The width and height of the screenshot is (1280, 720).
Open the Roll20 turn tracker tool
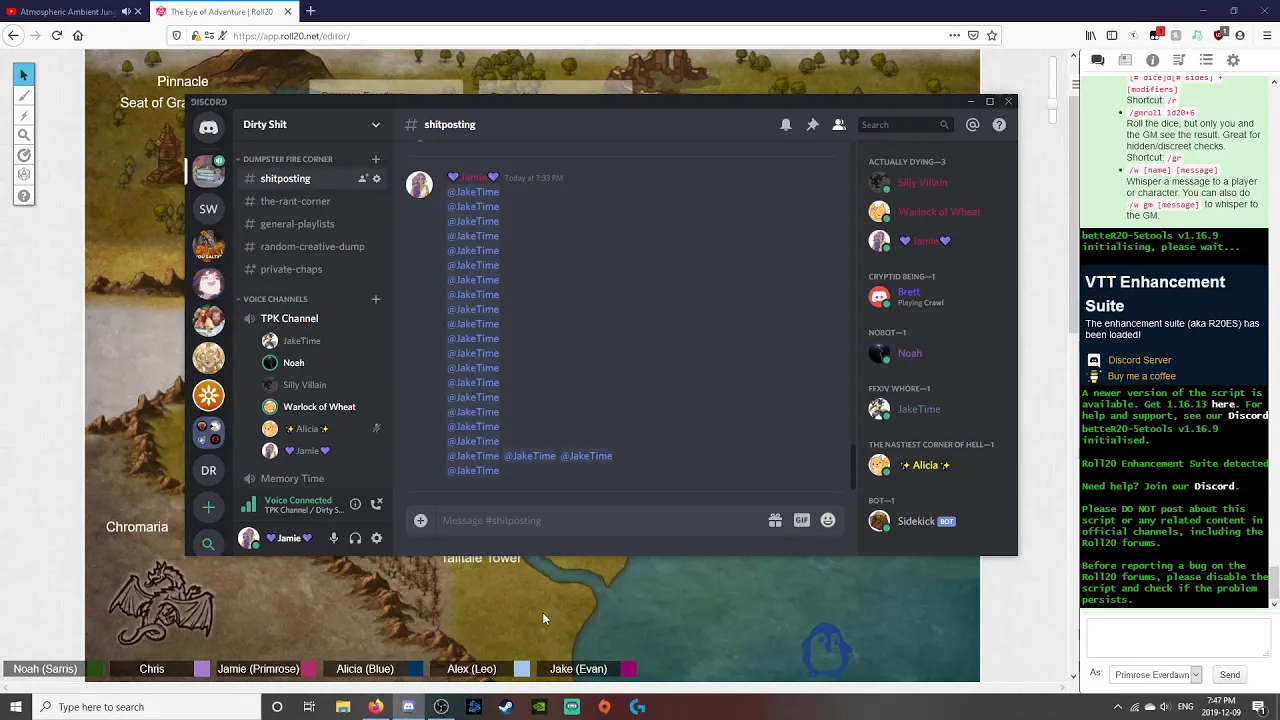(24, 155)
